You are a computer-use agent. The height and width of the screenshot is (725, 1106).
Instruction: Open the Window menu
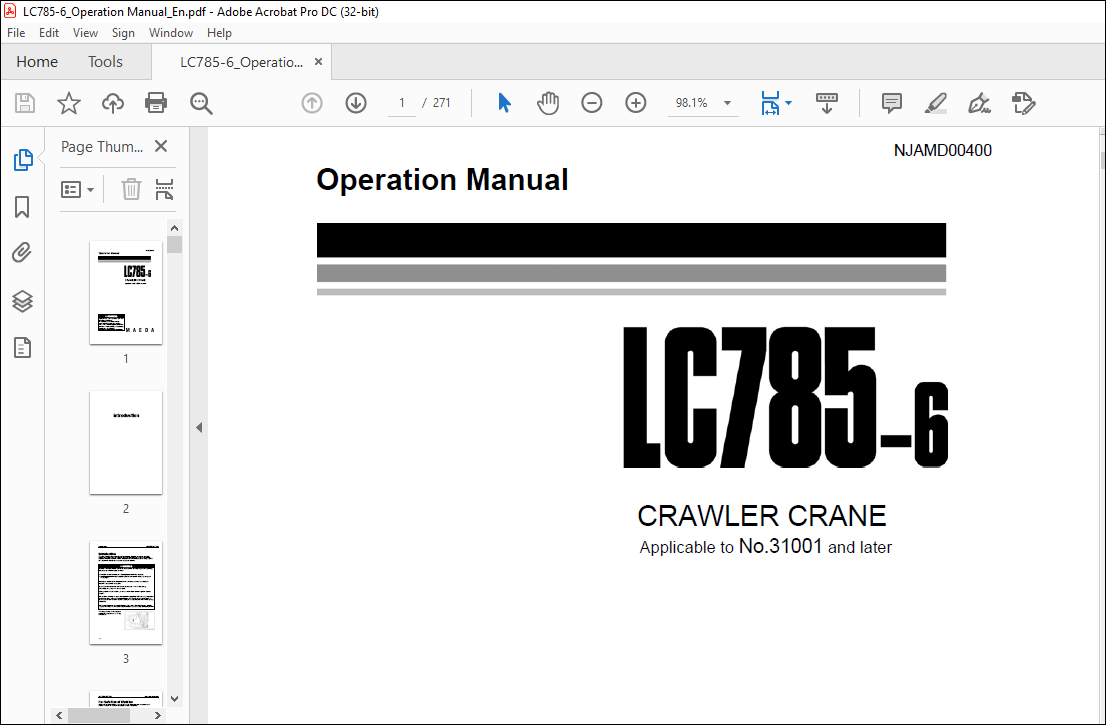171,32
